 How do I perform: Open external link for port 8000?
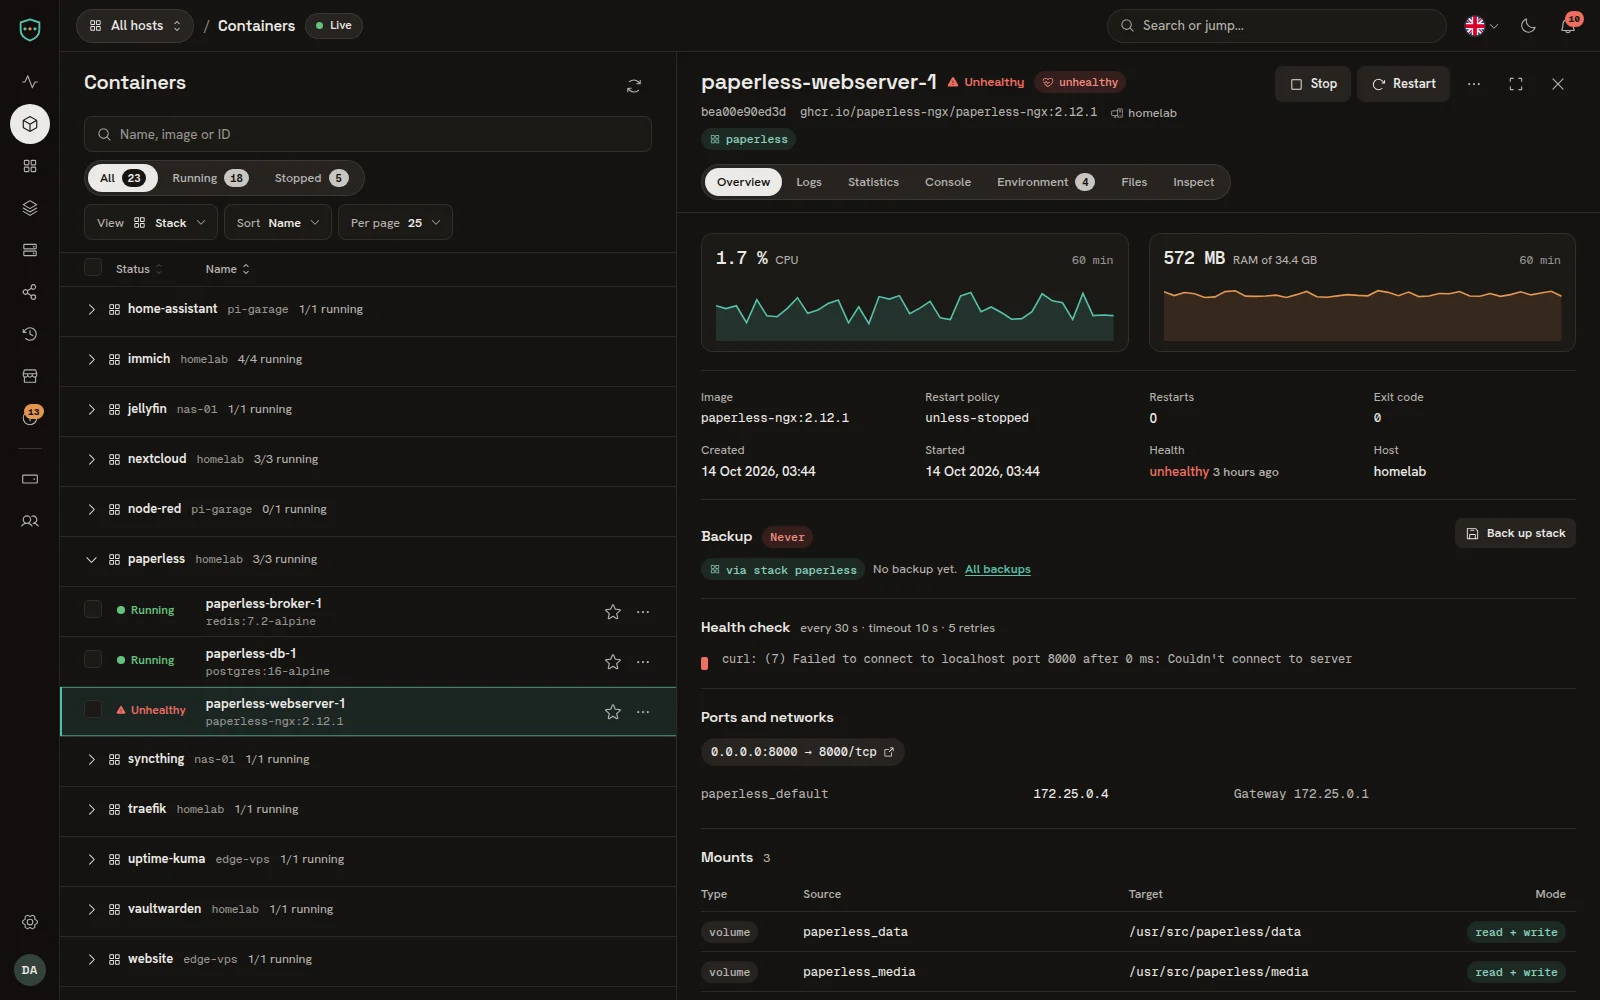(x=889, y=752)
